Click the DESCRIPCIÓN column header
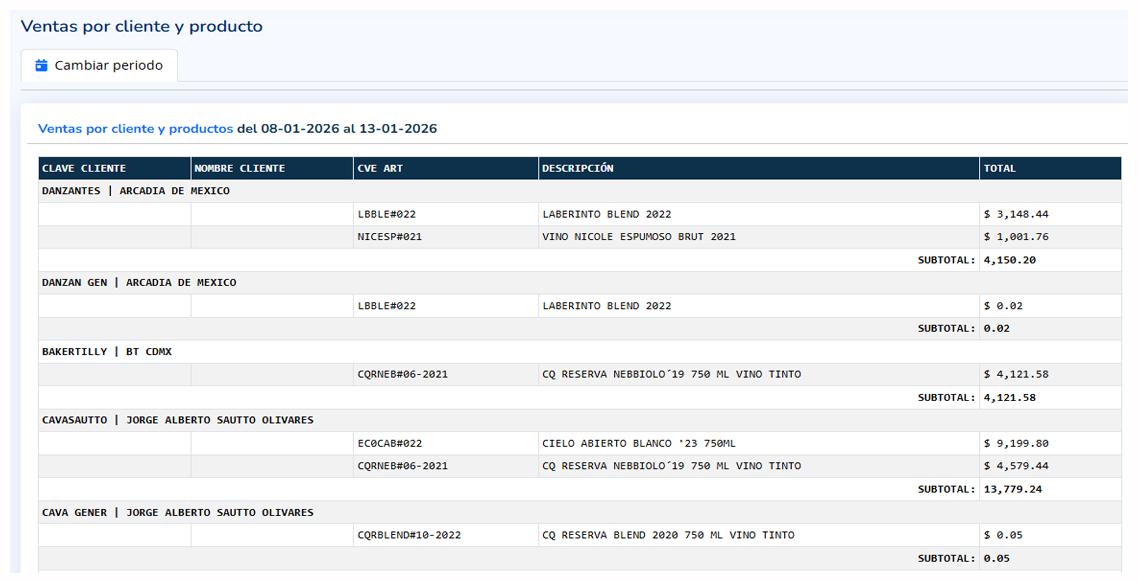1139x582 pixels. pos(578,168)
